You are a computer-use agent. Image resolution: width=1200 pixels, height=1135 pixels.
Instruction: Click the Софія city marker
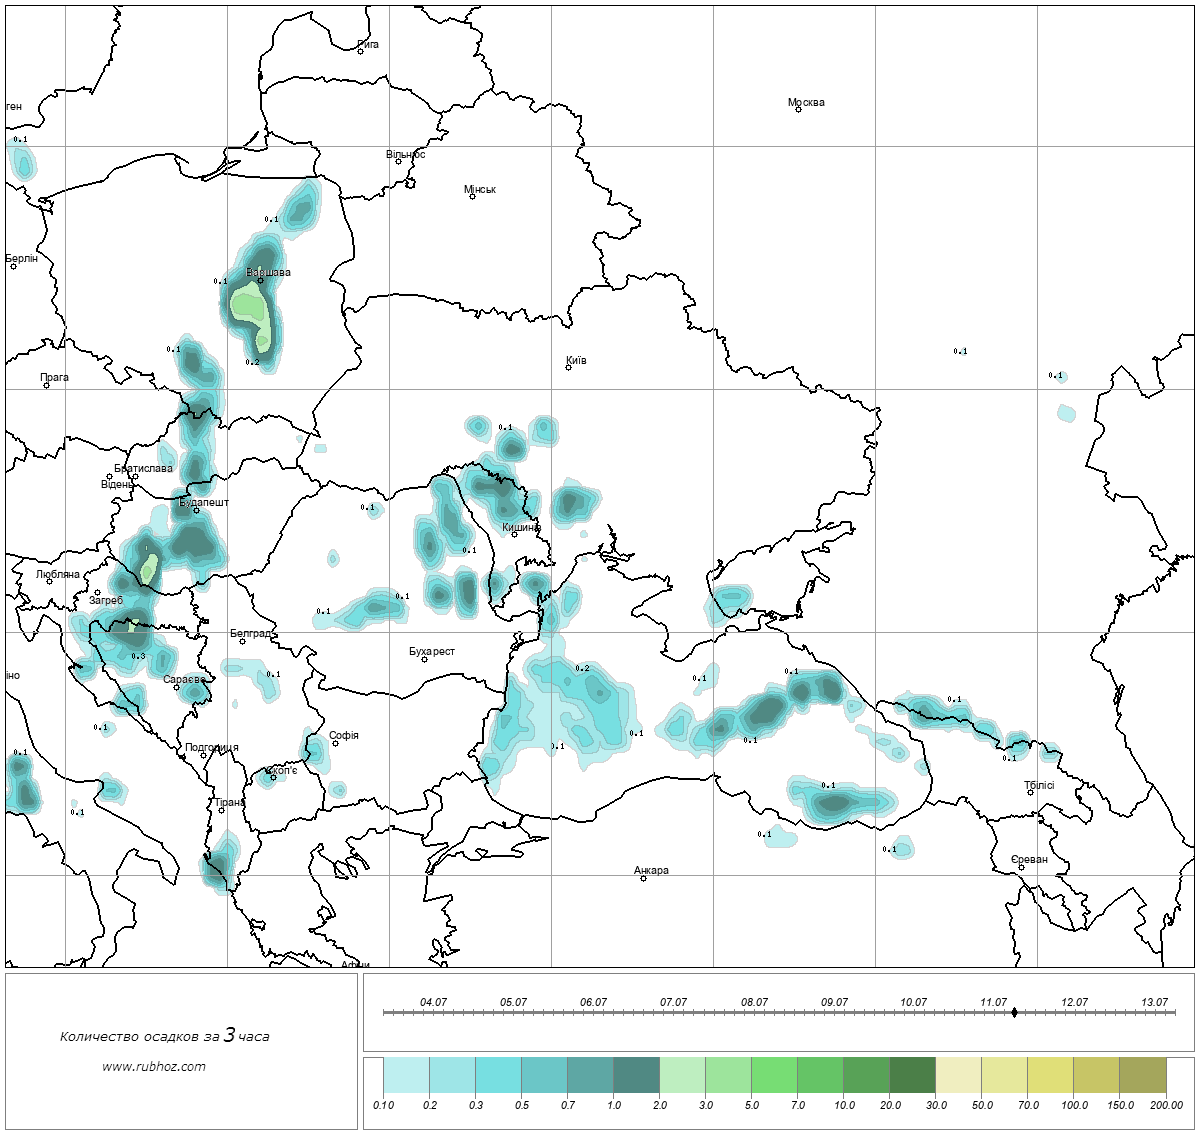pos(335,743)
